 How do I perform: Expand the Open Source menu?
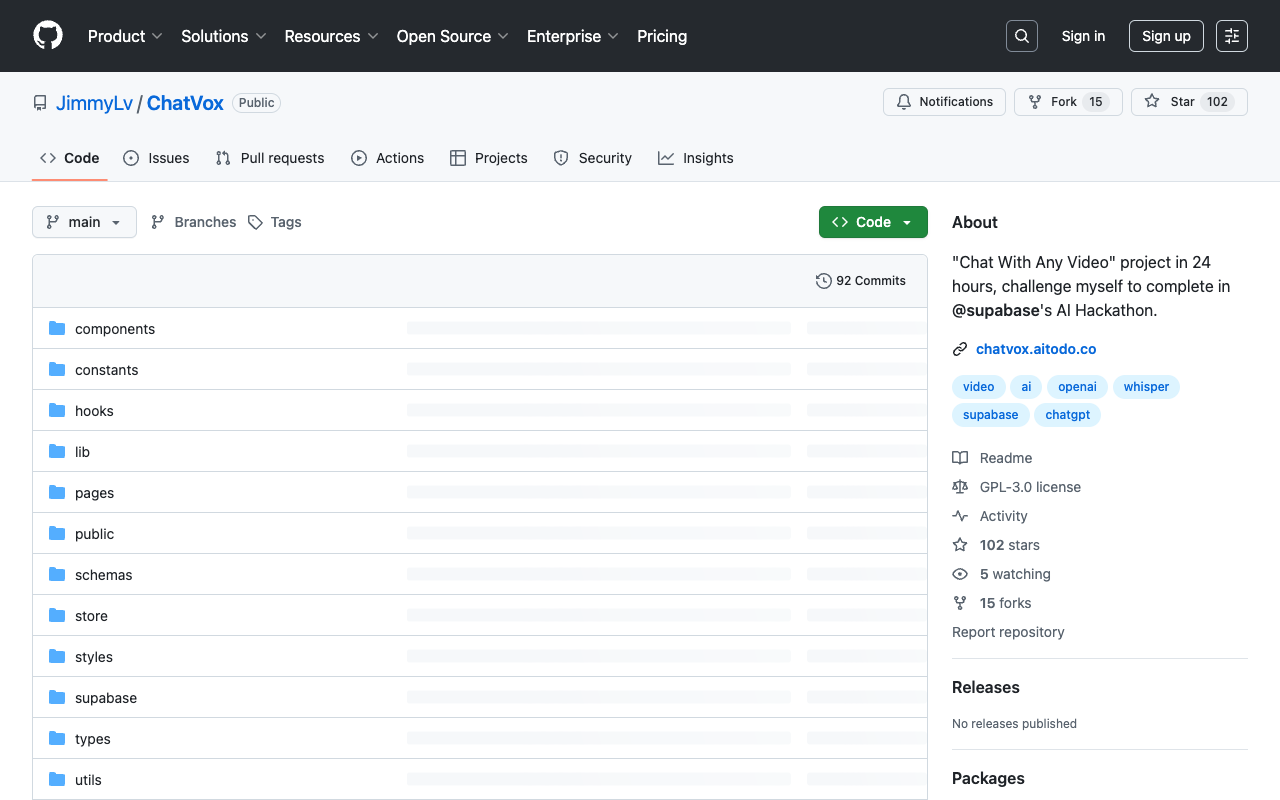pos(453,36)
